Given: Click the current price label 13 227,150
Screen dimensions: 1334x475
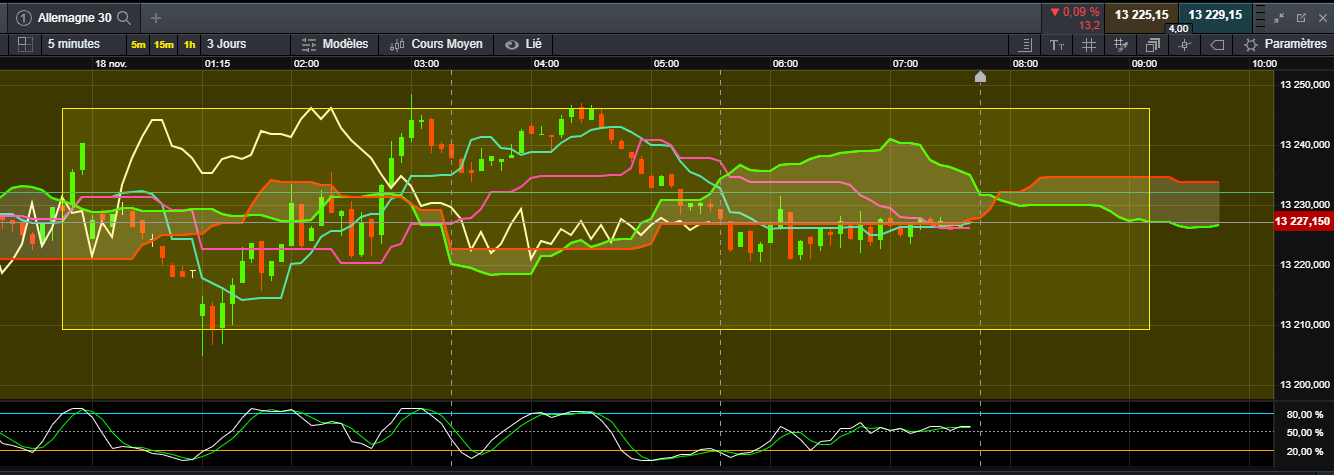Looking at the screenshot, I should (1303, 222).
